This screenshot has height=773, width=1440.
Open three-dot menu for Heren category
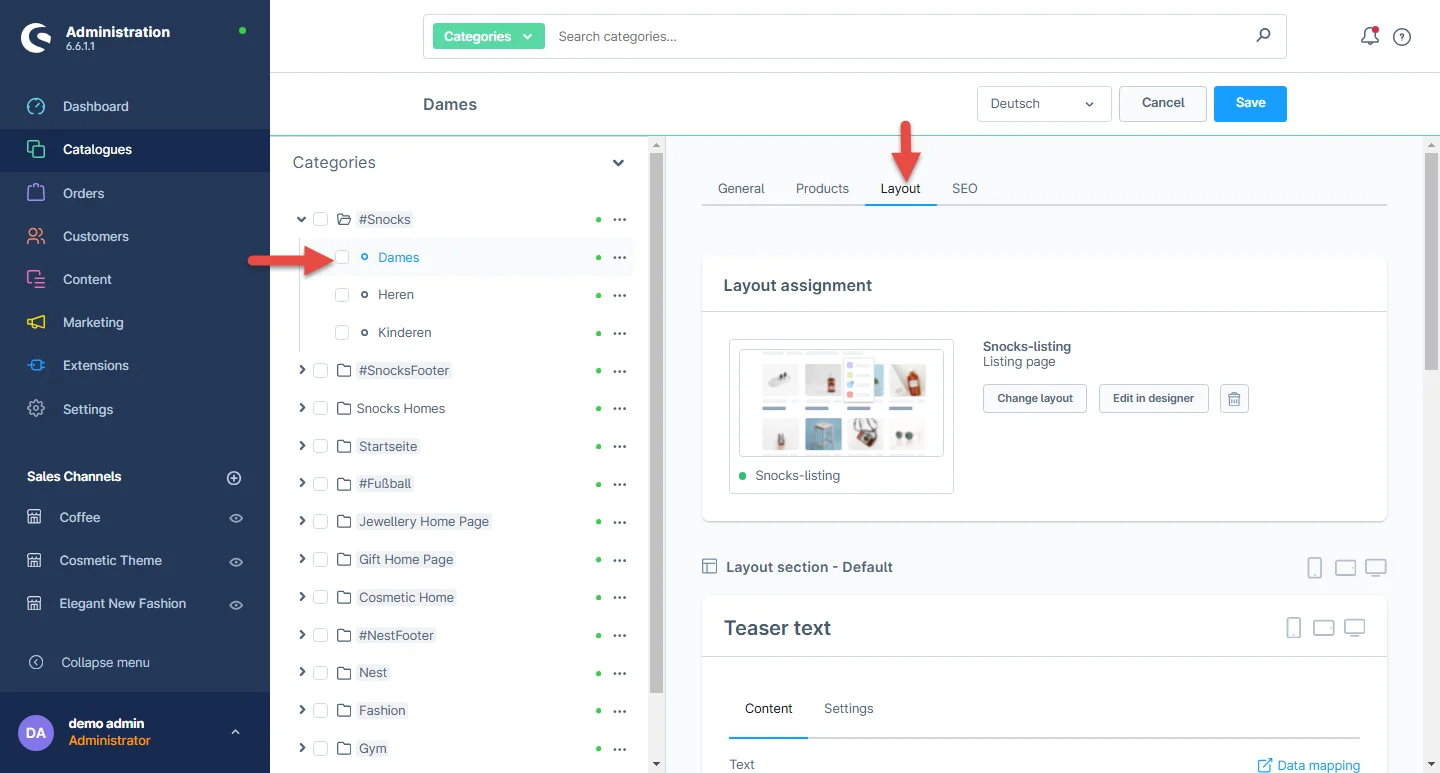pos(619,295)
